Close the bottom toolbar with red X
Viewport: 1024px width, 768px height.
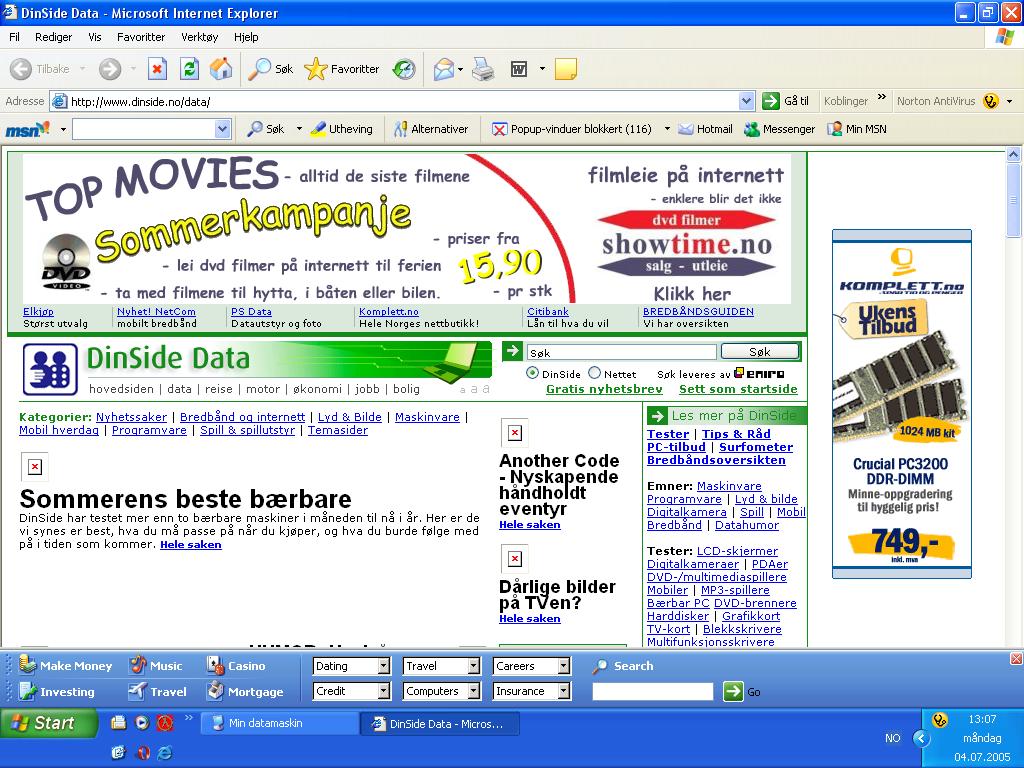tap(1016, 658)
